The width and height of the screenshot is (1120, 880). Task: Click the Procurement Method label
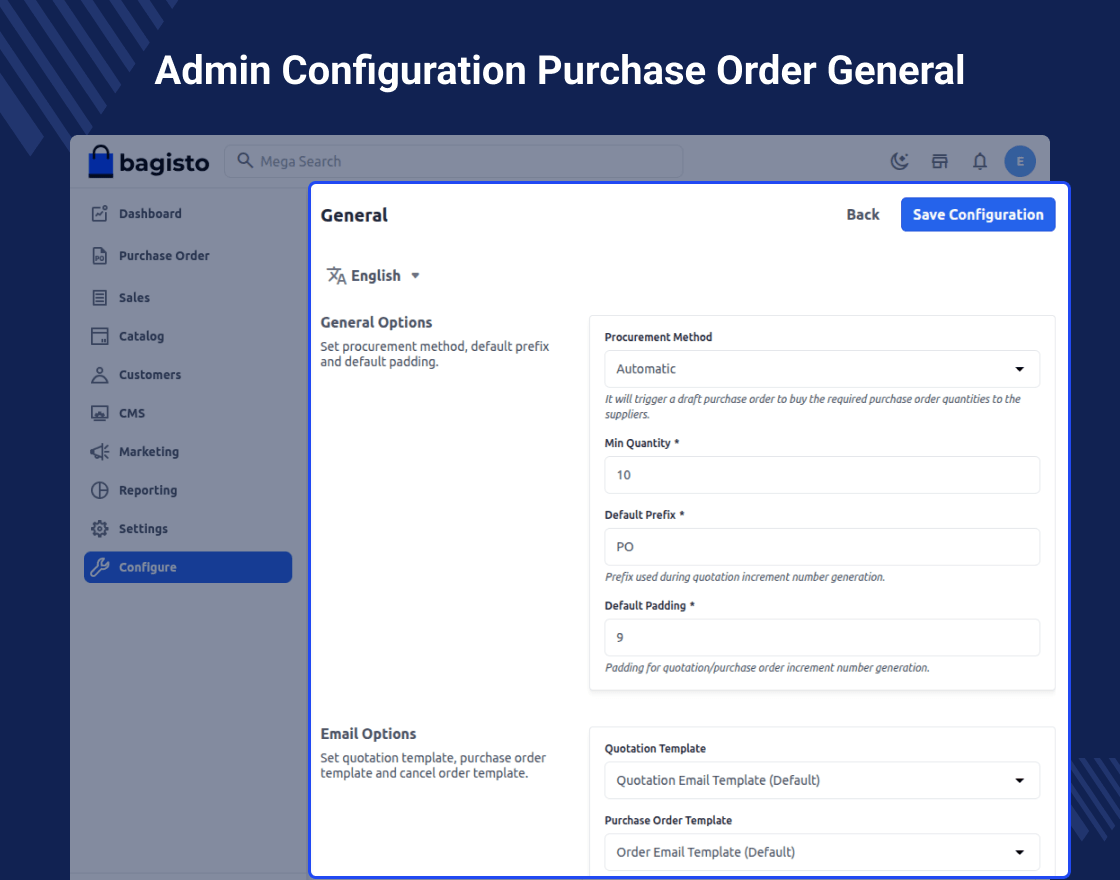point(658,337)
